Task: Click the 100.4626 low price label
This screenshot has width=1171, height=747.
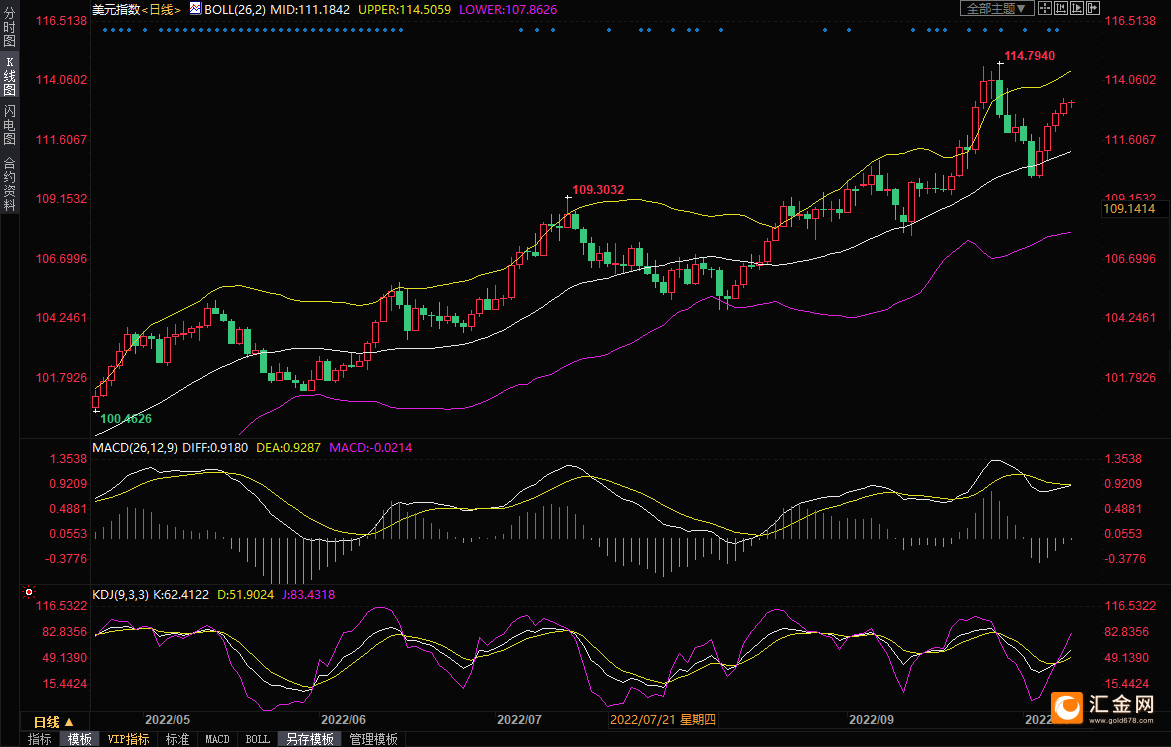Action: (x=126, y=418)
